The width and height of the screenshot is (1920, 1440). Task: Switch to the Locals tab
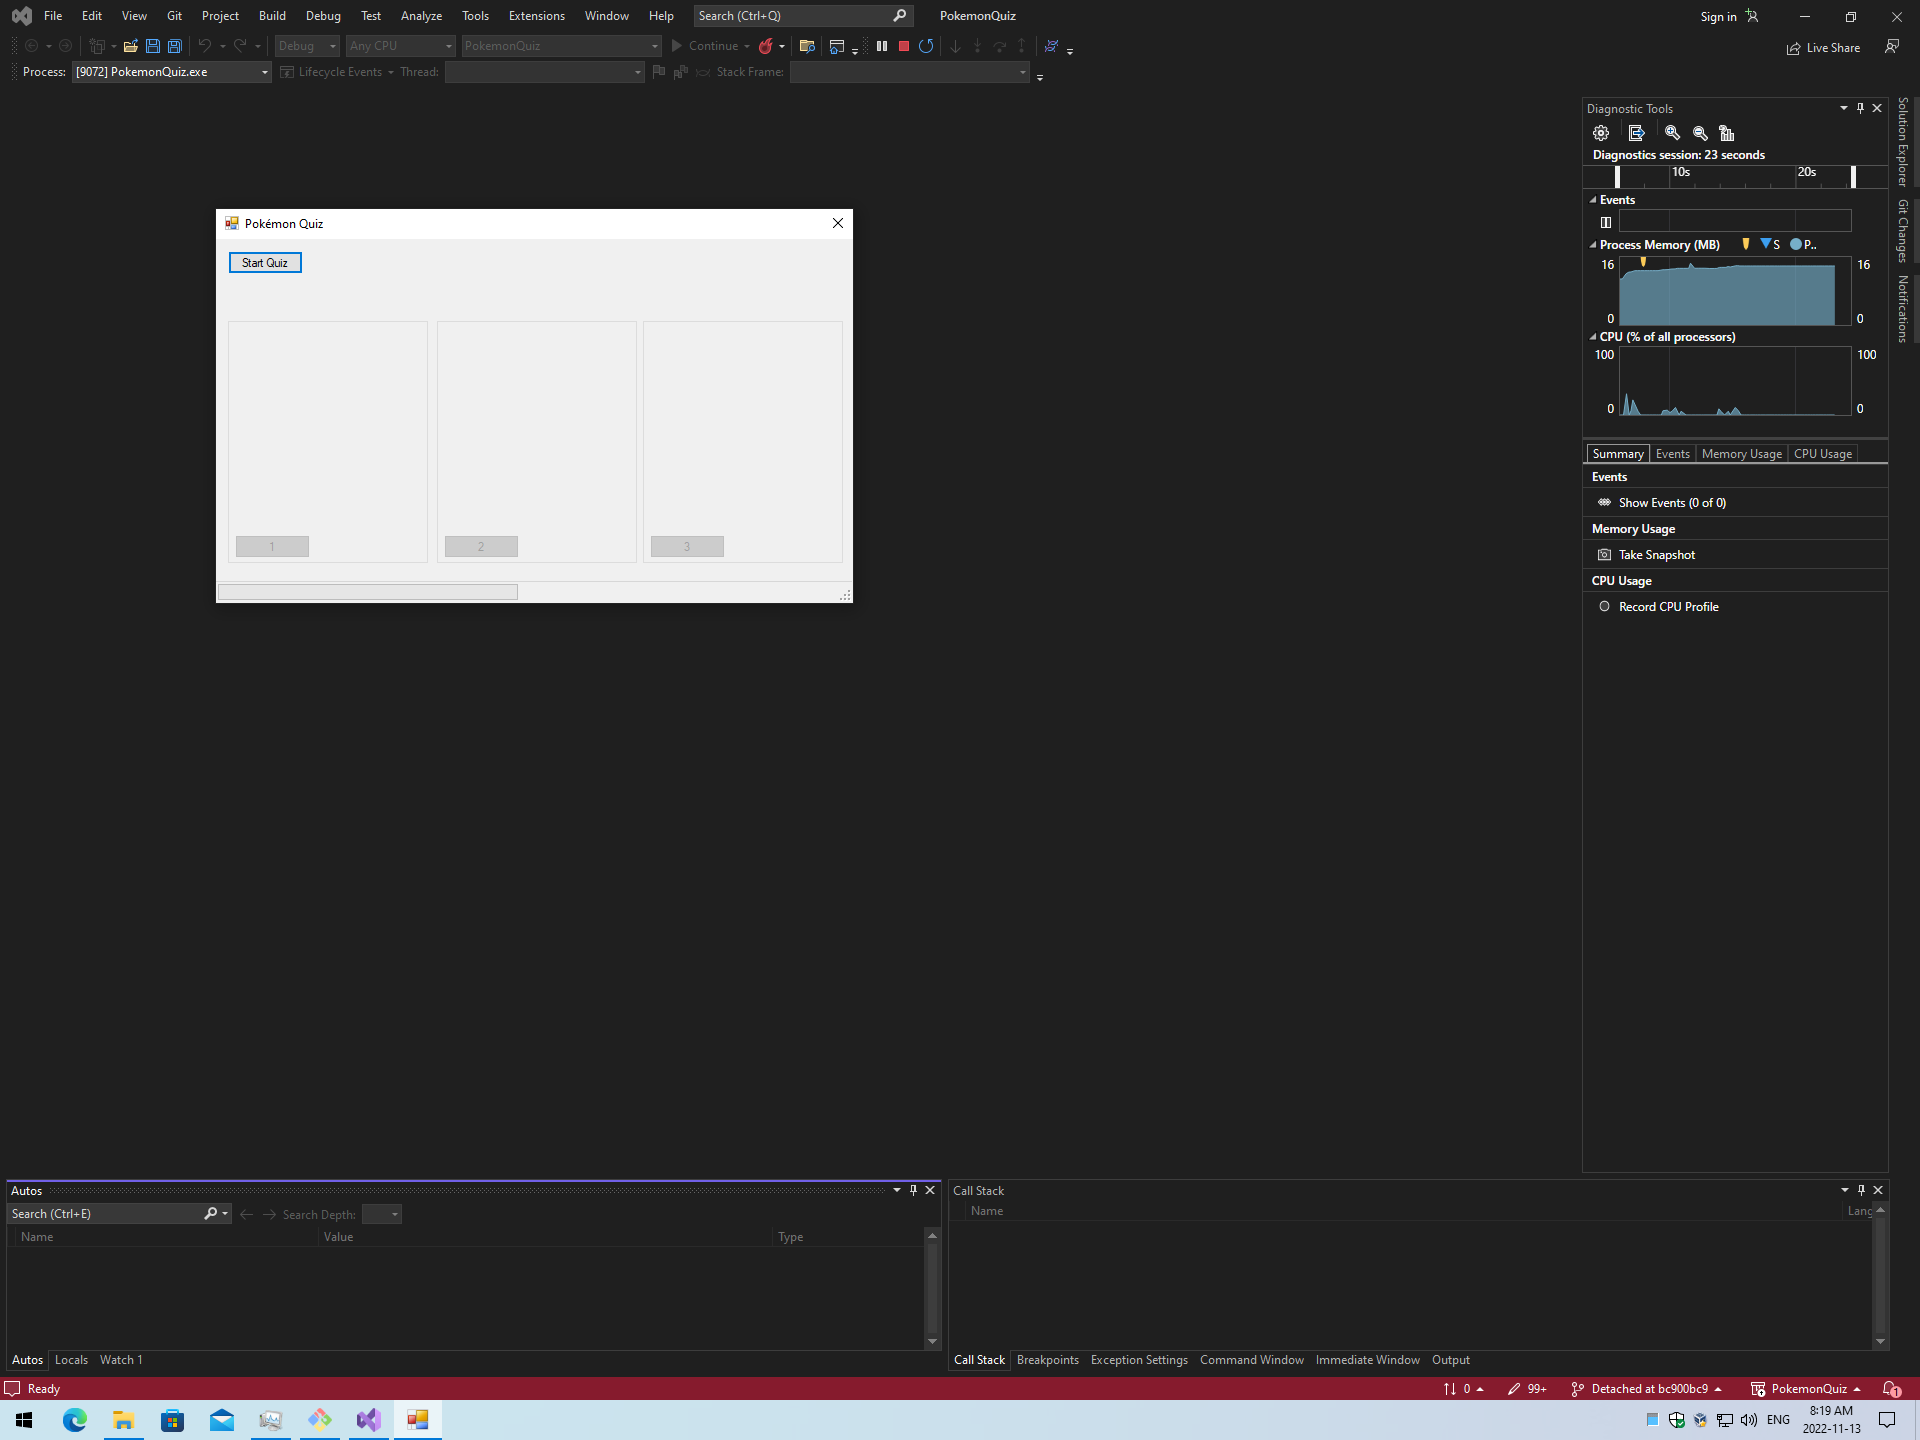coord(71,1360)
